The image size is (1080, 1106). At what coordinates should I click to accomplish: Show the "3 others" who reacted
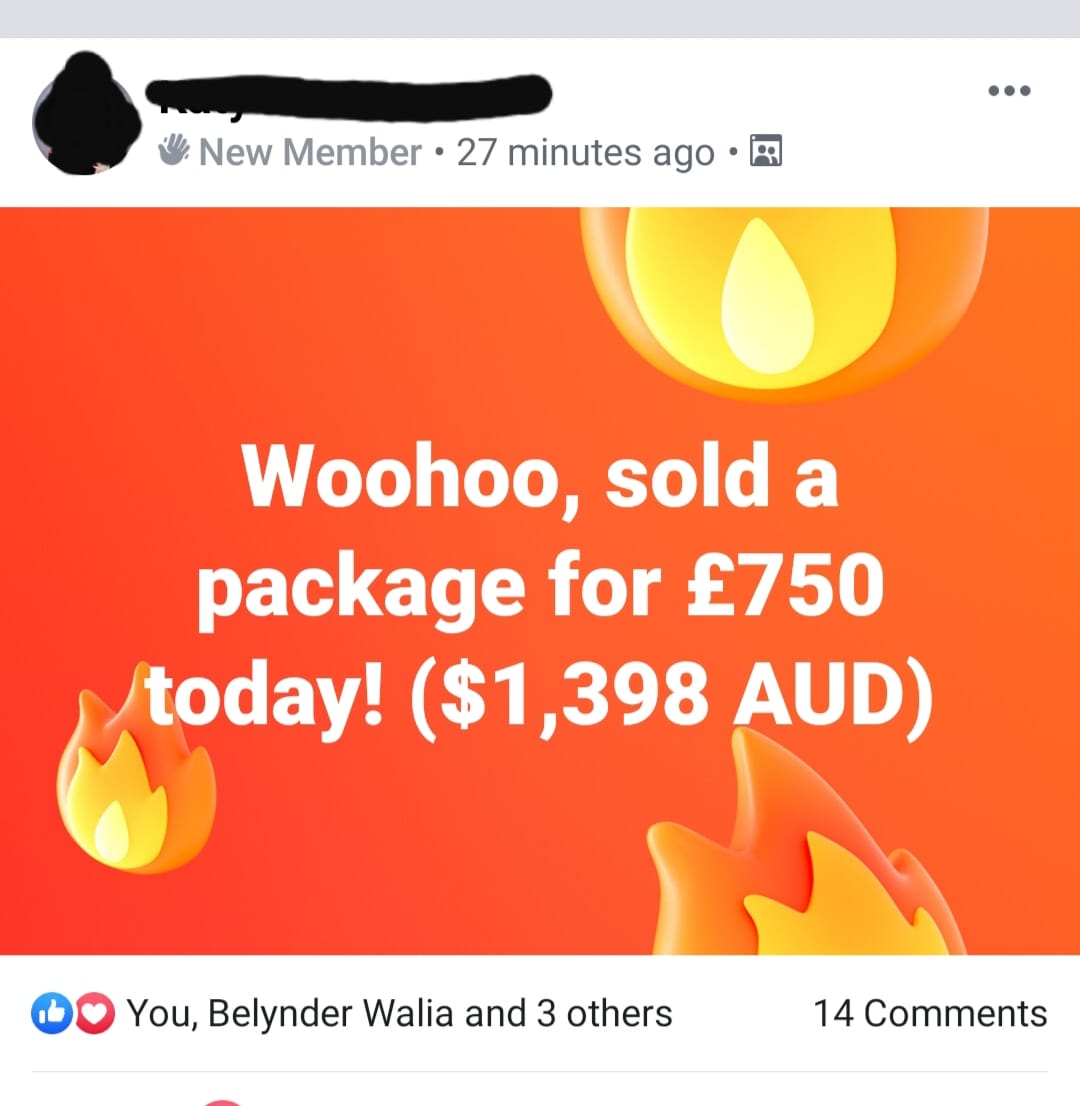pyautogui.click(x=604, y=1014)
